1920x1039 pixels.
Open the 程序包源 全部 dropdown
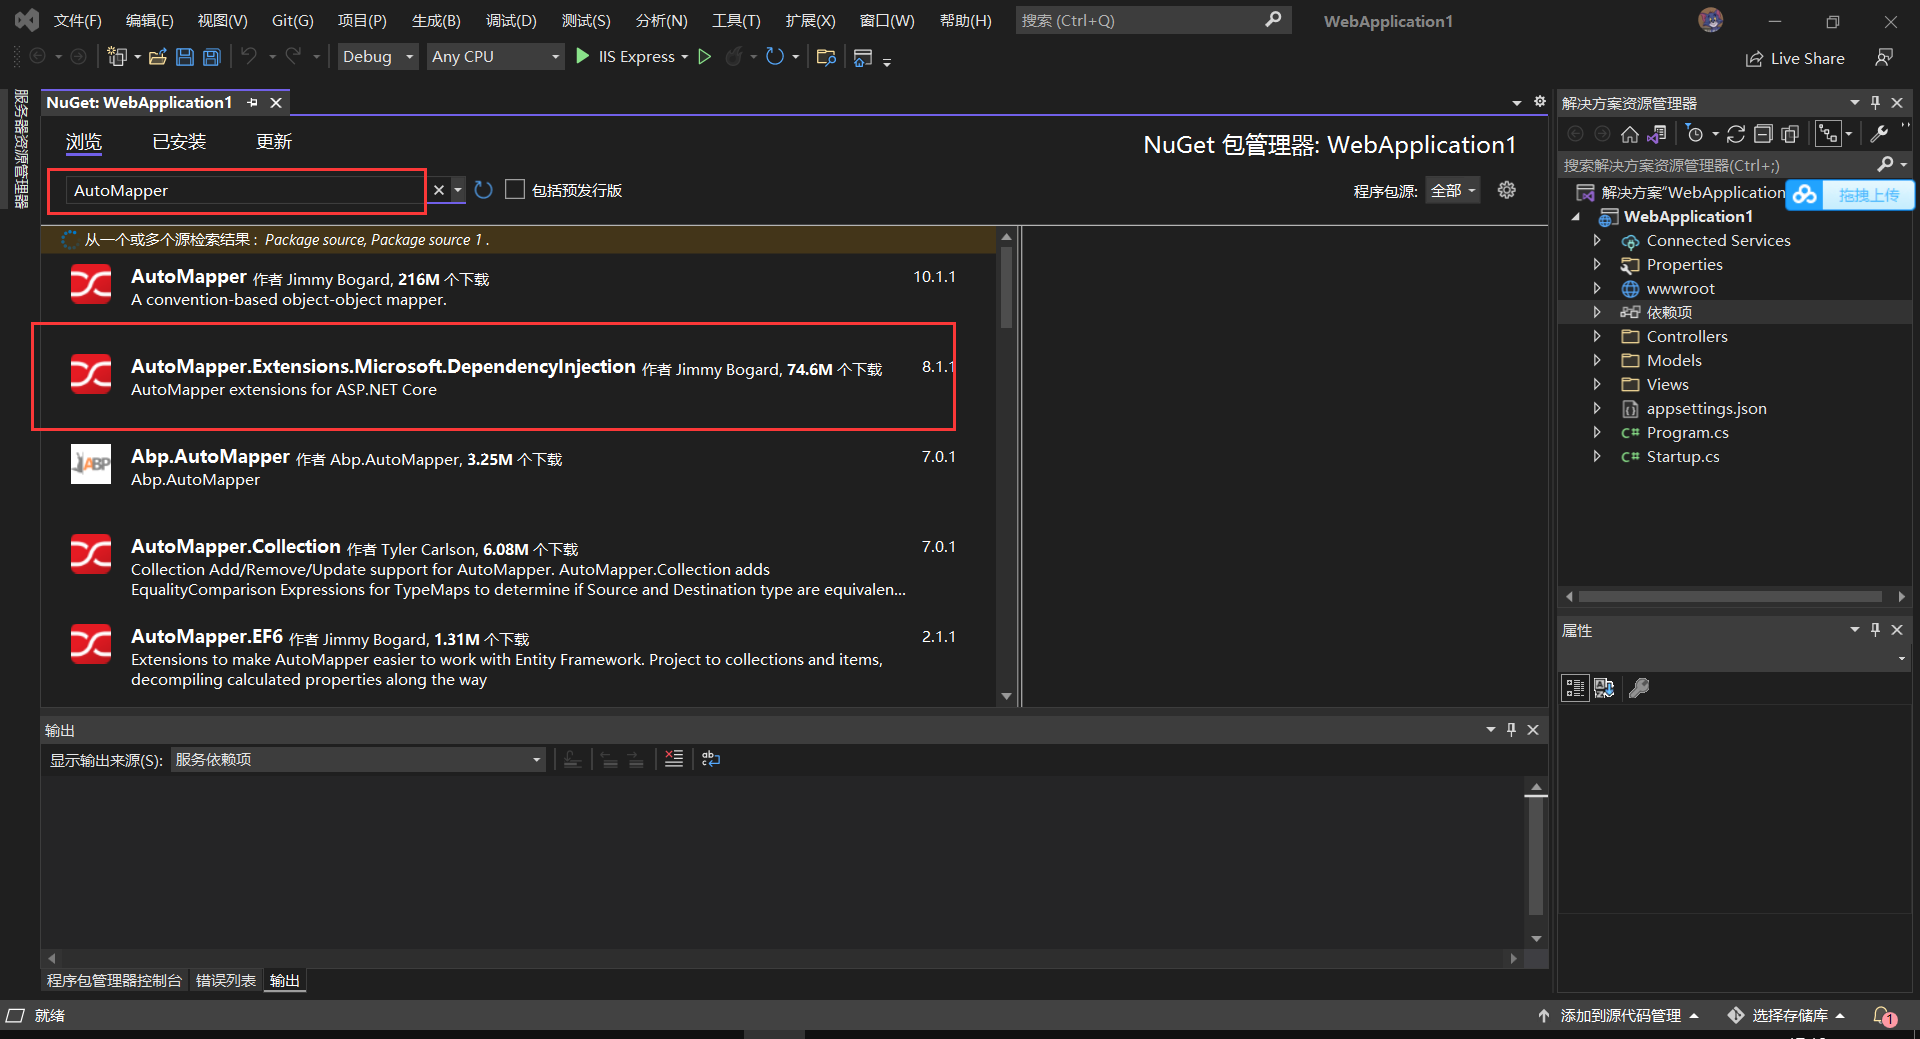click(1453, 190)
